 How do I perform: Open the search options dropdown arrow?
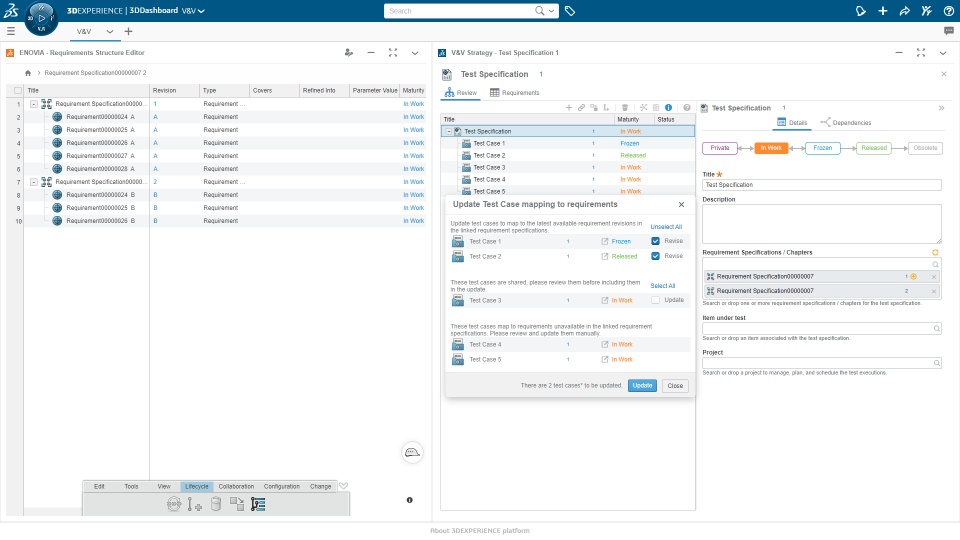tap(552, 10)
